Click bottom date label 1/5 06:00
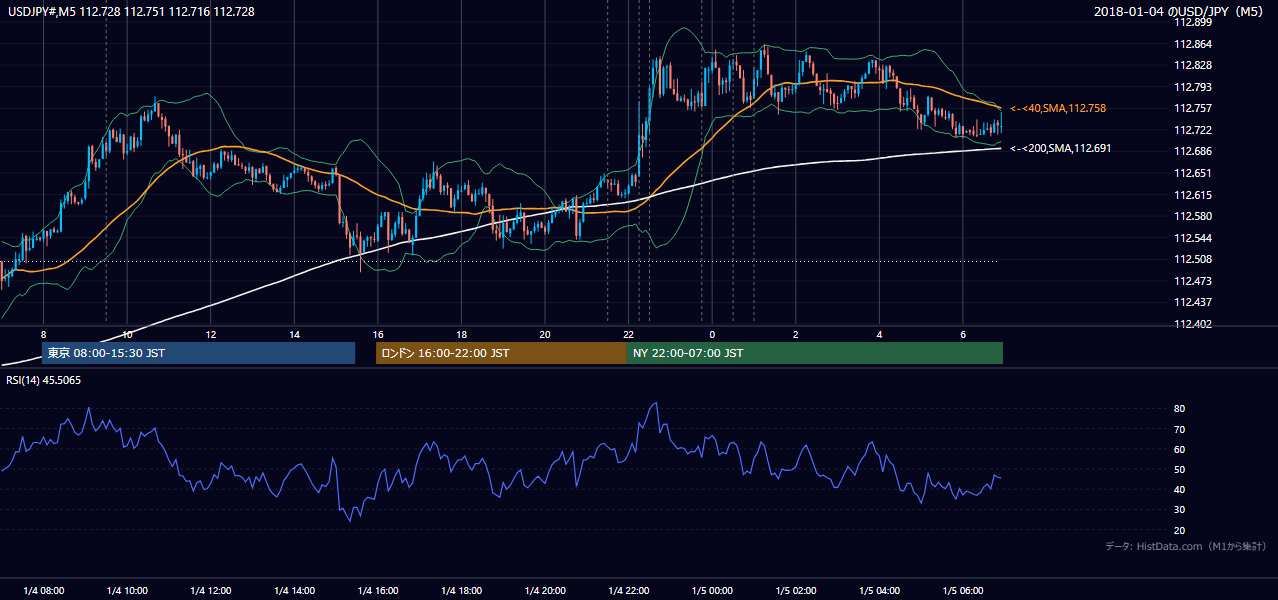The image size is (1278, 600). coord(963,591)
